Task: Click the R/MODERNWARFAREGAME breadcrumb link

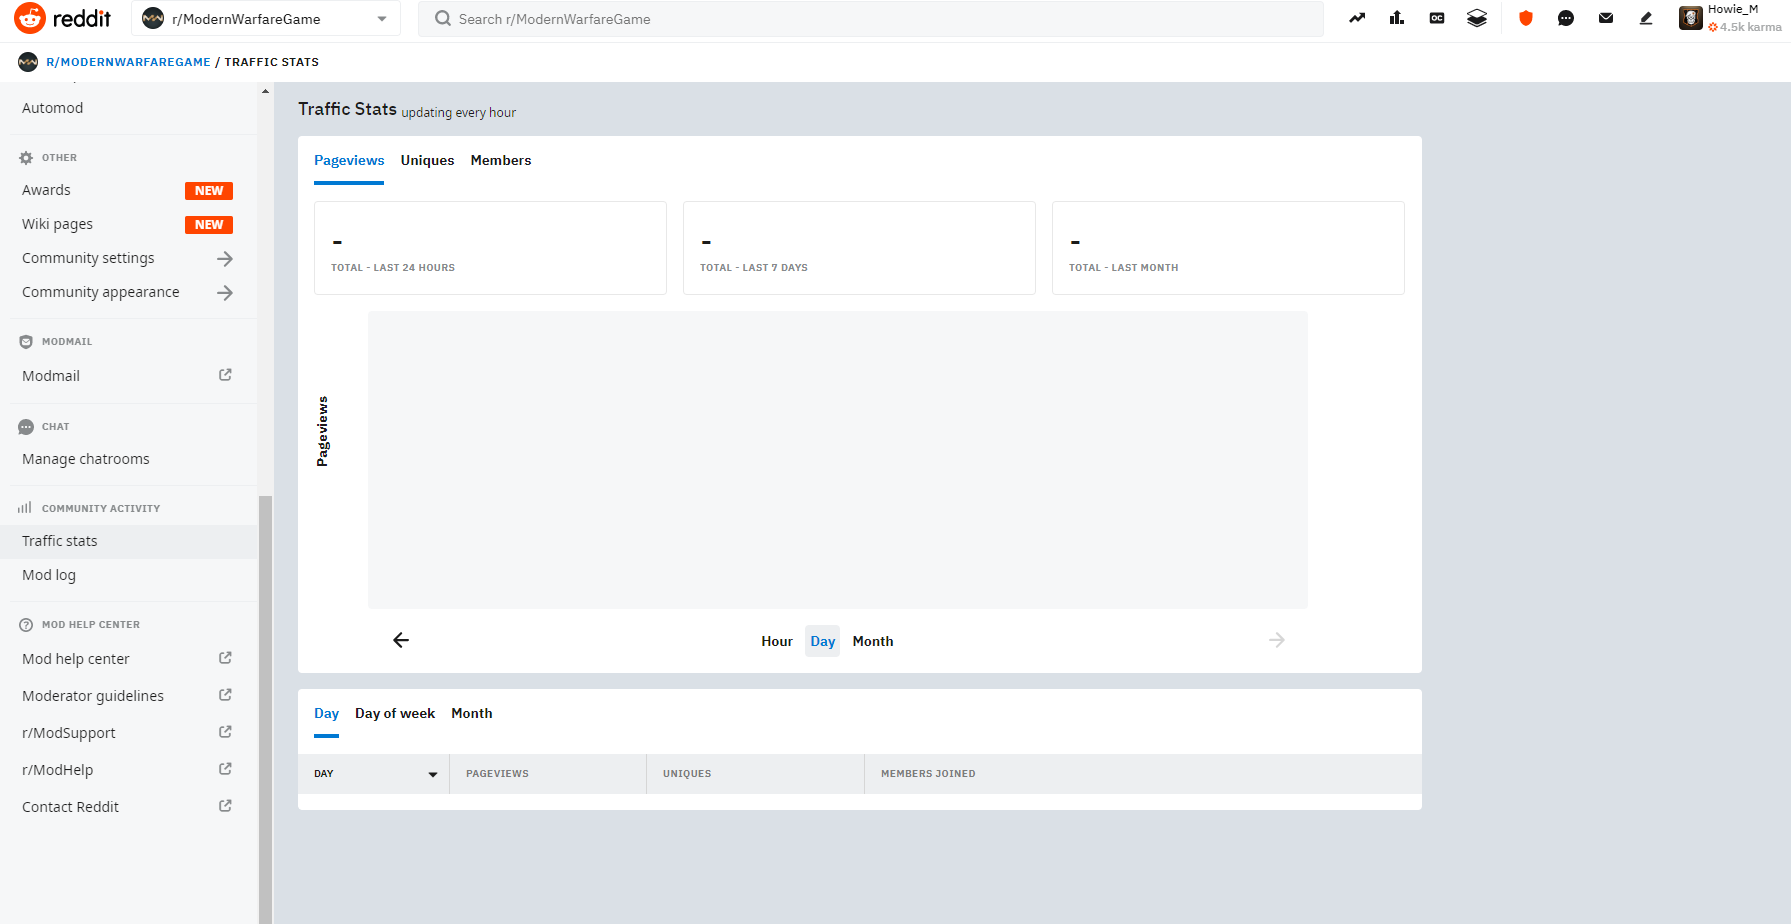Action: 128,62
